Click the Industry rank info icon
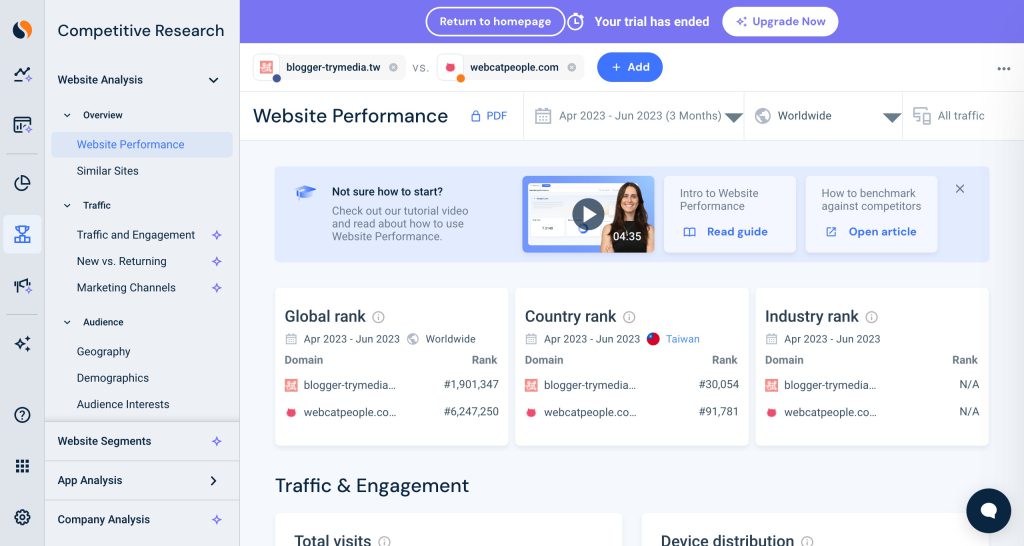Image resolution: width=1024 pixels, height=546 pixels. point(871,317)
